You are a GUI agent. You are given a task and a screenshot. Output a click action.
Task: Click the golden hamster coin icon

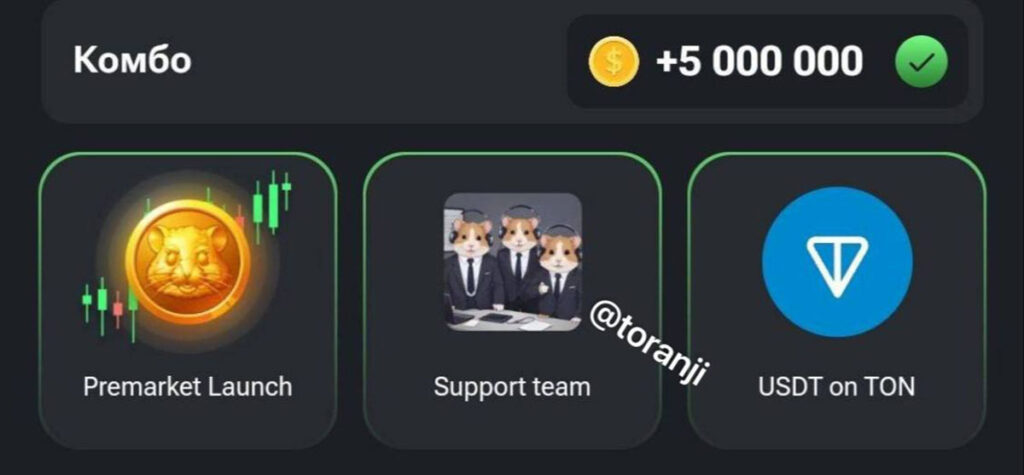coord(188,263)
